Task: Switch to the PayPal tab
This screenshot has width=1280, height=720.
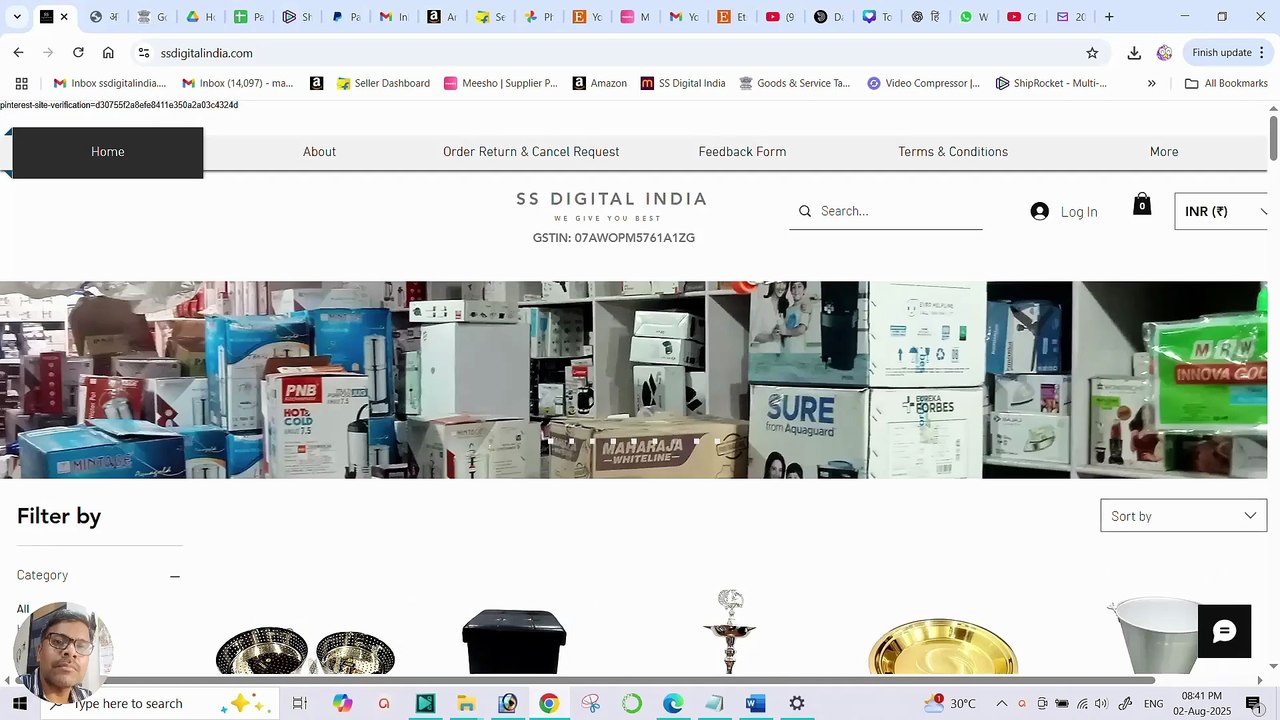Action: tap(346, 17)
